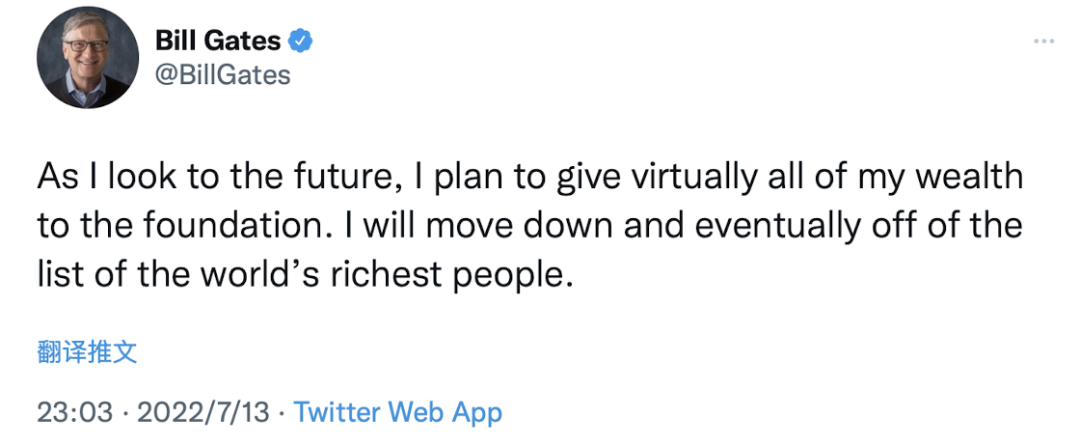Image resolution: width=1080 pixels, height=446 pixels.
Task: Click the blue verified badge
Action: coord(301,41)
